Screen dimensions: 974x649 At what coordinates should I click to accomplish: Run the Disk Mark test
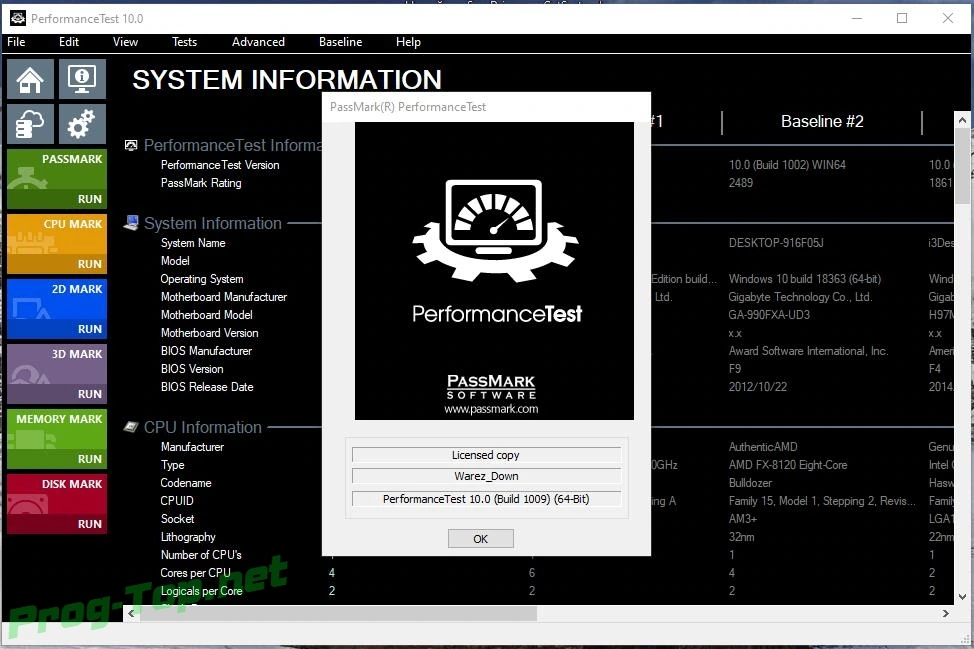(89, 524)
